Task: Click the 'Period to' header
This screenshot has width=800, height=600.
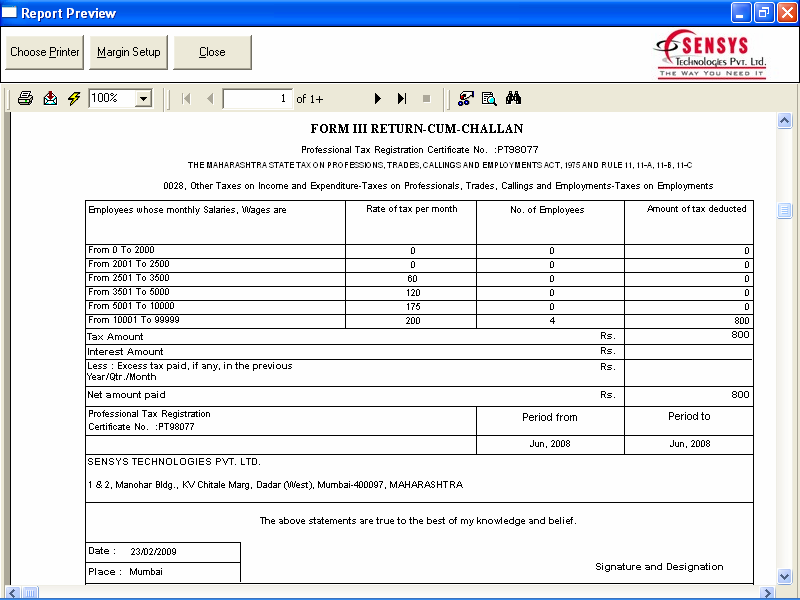Action: 689,416
